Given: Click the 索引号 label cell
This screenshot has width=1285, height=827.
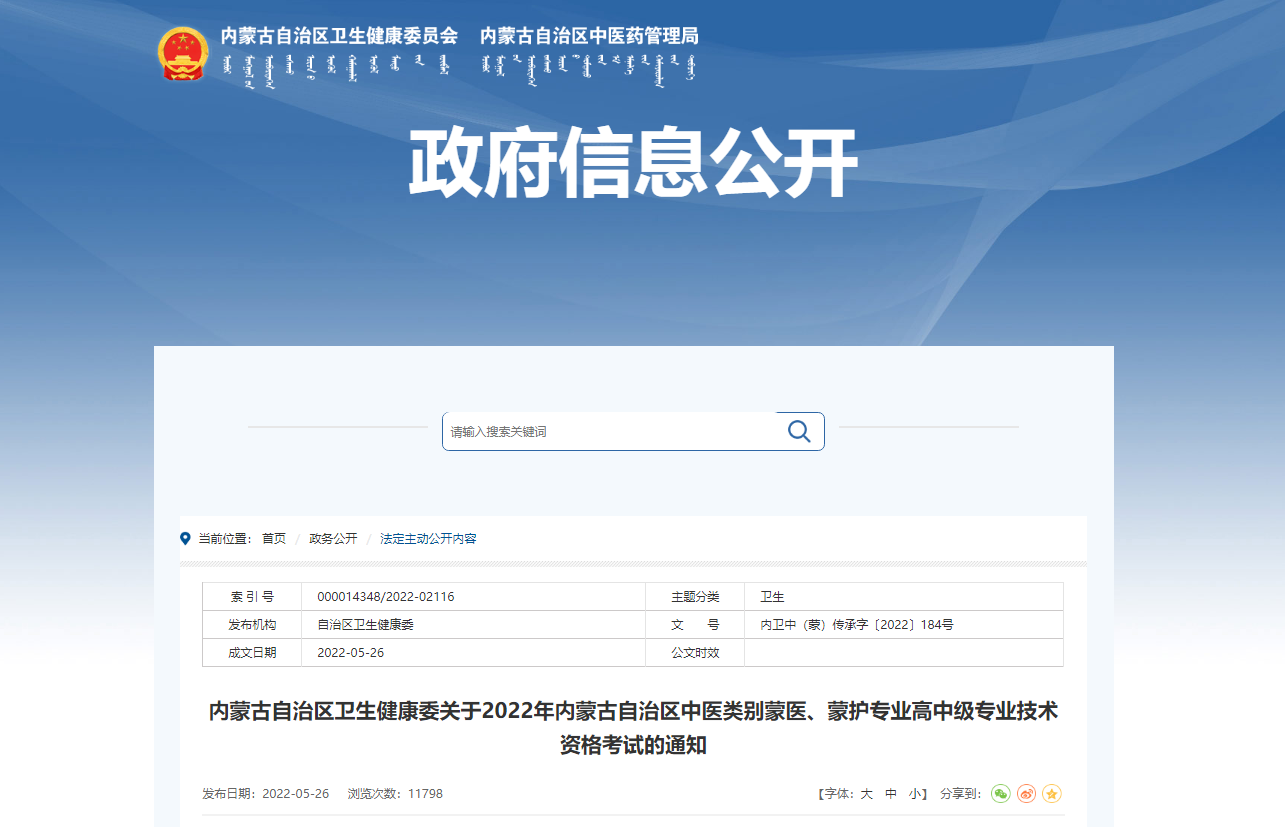Looking at the screenshot, I should coord(252,596).
